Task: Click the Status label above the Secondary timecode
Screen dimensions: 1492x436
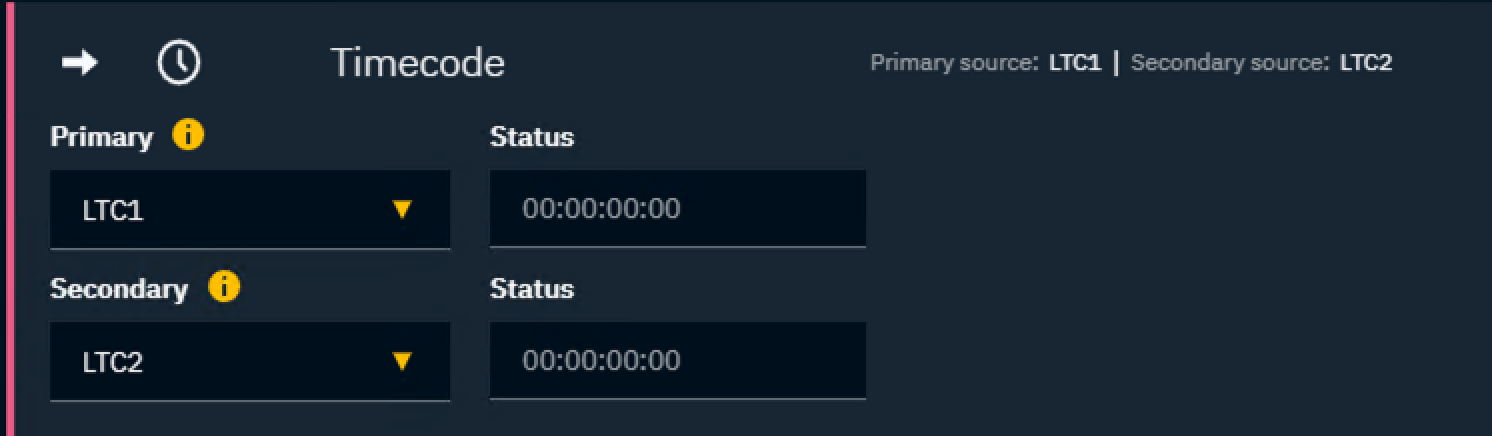Action: (531, 289)
